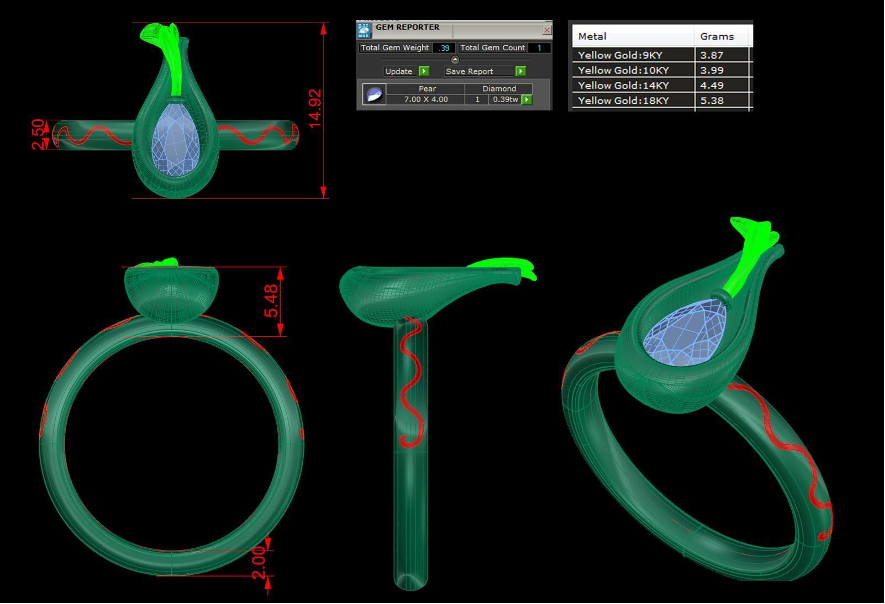The width and height of the screenshot is (885, 604).
Task: Click the 14.92 height dimension label
Action: (x=315, y=107)
